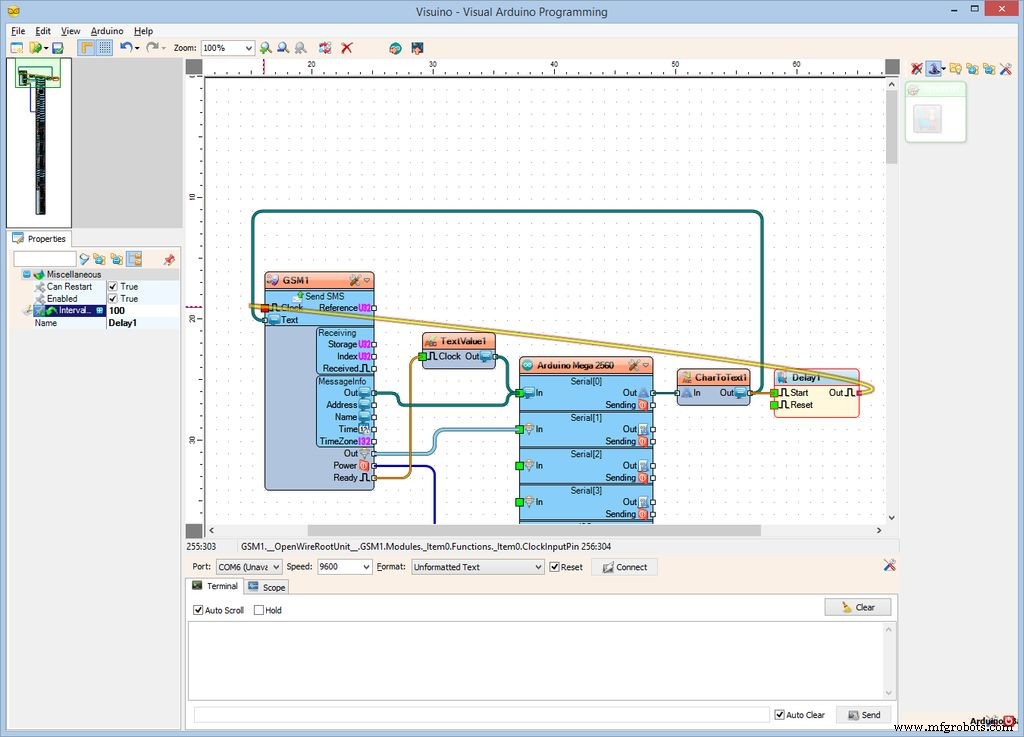Screen dimensions: 1024x737
Task: Click the Clear terminal button
Action: [857, 607]
